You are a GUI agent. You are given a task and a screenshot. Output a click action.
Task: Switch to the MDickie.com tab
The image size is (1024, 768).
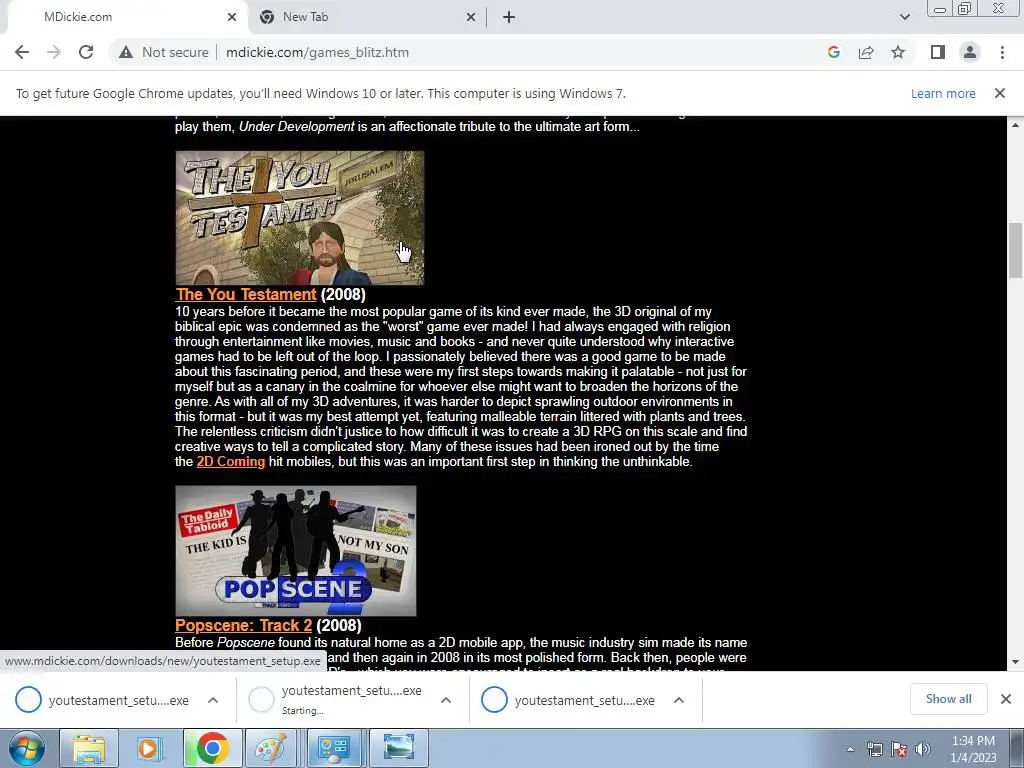pyautogui.click(x=124, y=17)
